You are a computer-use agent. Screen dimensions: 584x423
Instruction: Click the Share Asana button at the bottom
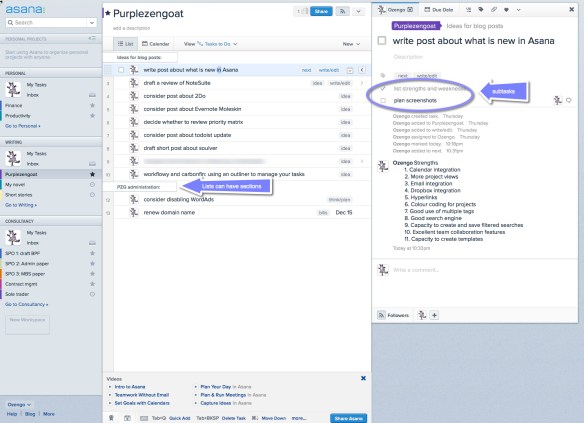(x=348, y=418)
